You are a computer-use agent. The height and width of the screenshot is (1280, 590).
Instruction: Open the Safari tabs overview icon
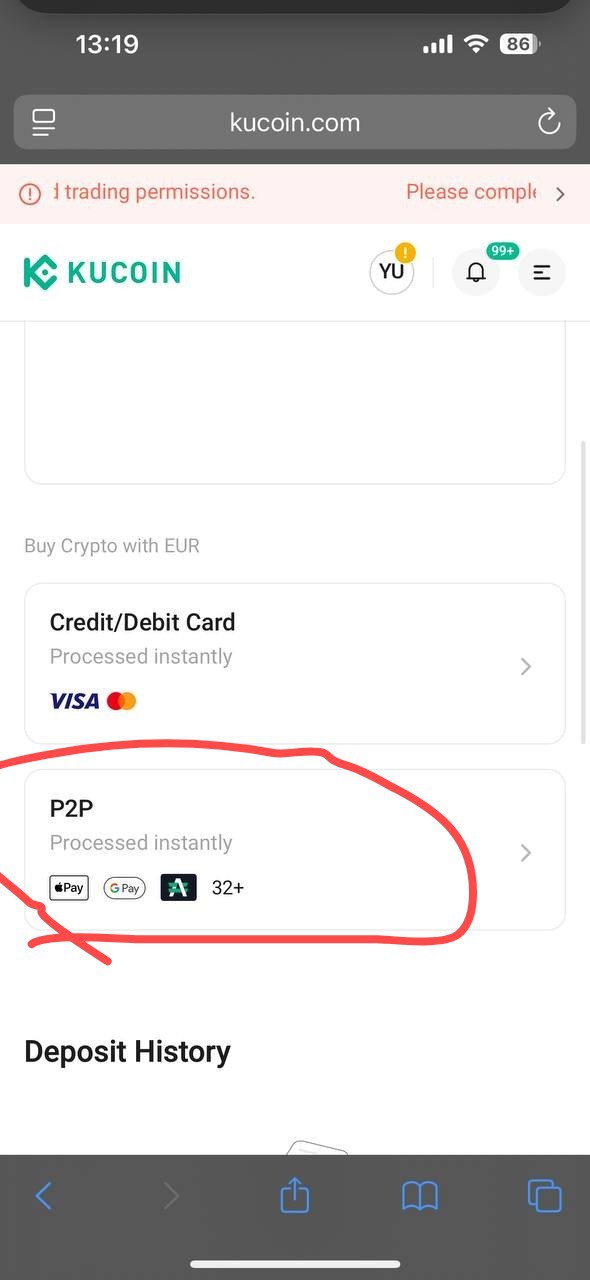click(544, 1196)
